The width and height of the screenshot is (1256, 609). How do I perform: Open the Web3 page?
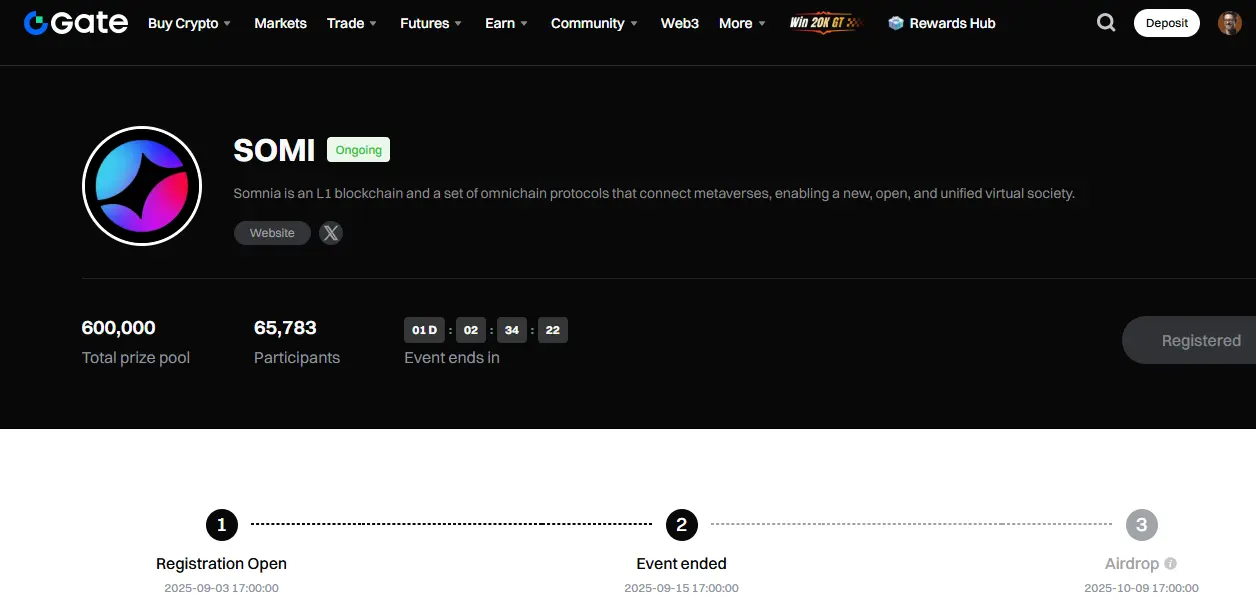point(680,23)
